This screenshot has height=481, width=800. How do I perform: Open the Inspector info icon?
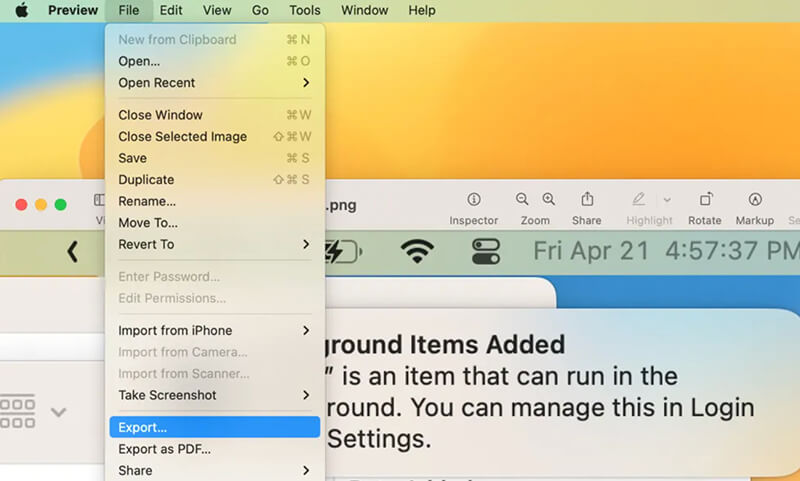pyautogui.click(x=473, y=199)
